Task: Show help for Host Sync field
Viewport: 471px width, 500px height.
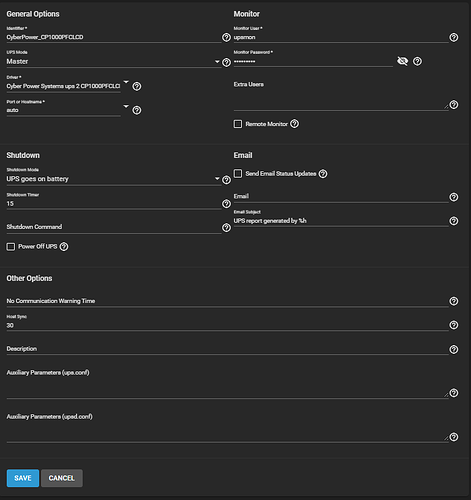Action: click(x=454, y=325)
